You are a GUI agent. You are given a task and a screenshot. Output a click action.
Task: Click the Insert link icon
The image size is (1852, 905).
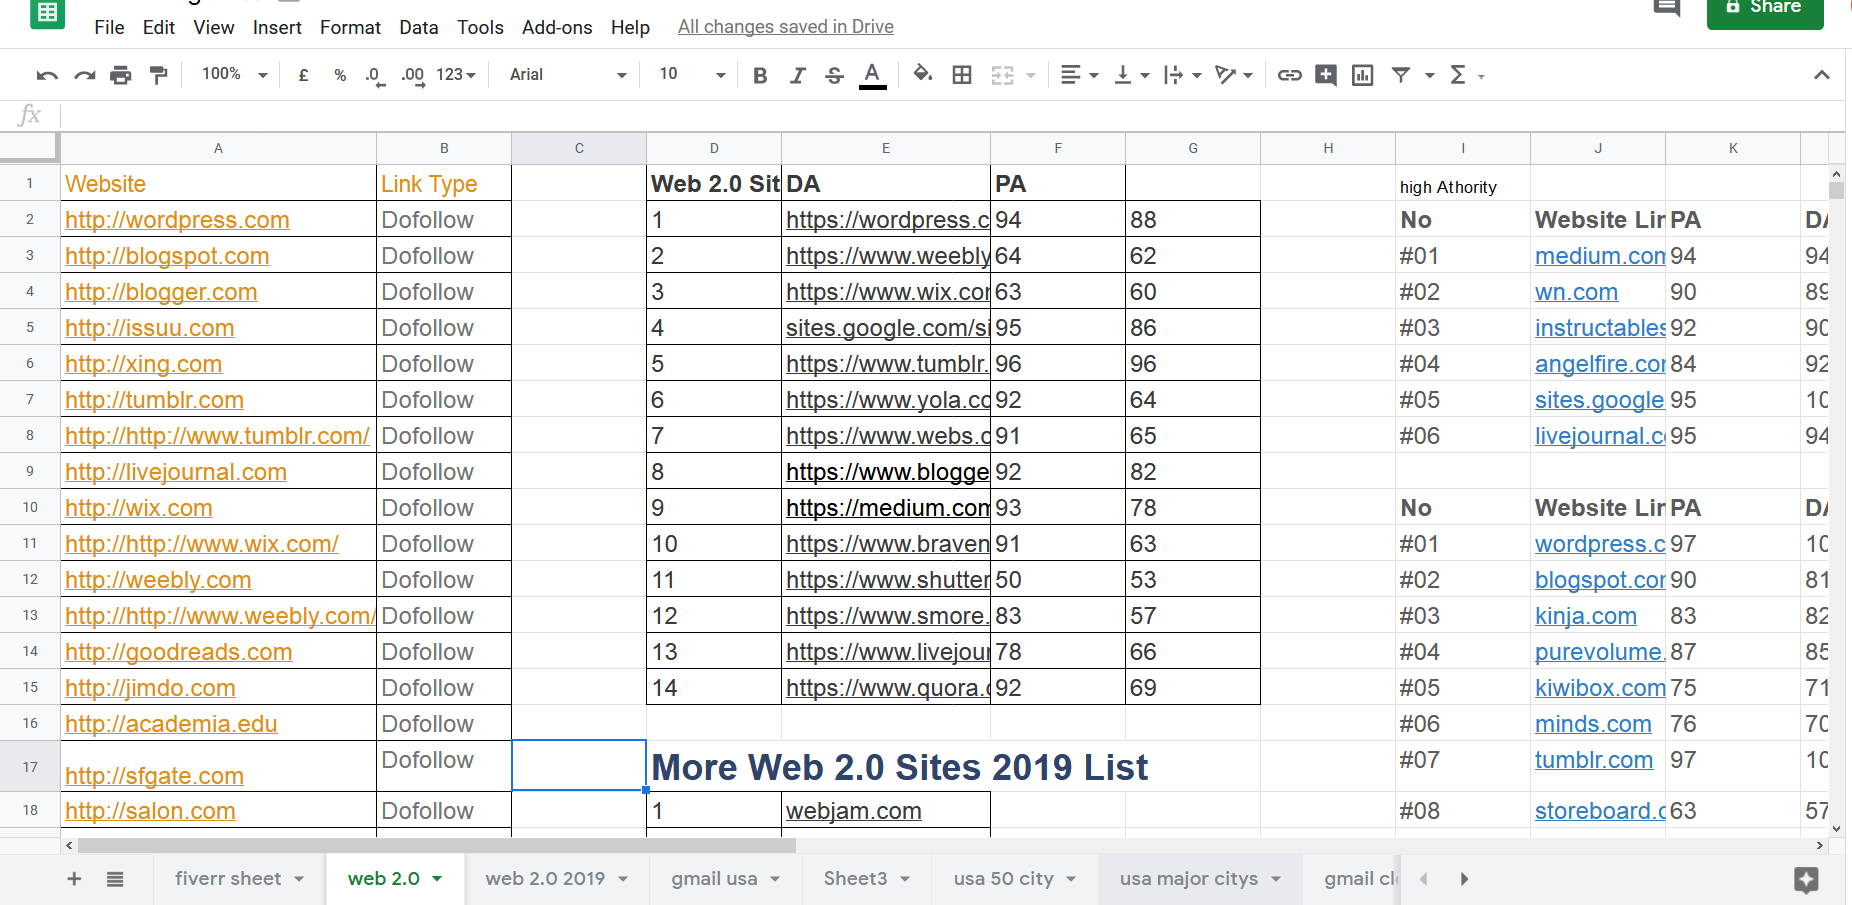point(1289,74)
